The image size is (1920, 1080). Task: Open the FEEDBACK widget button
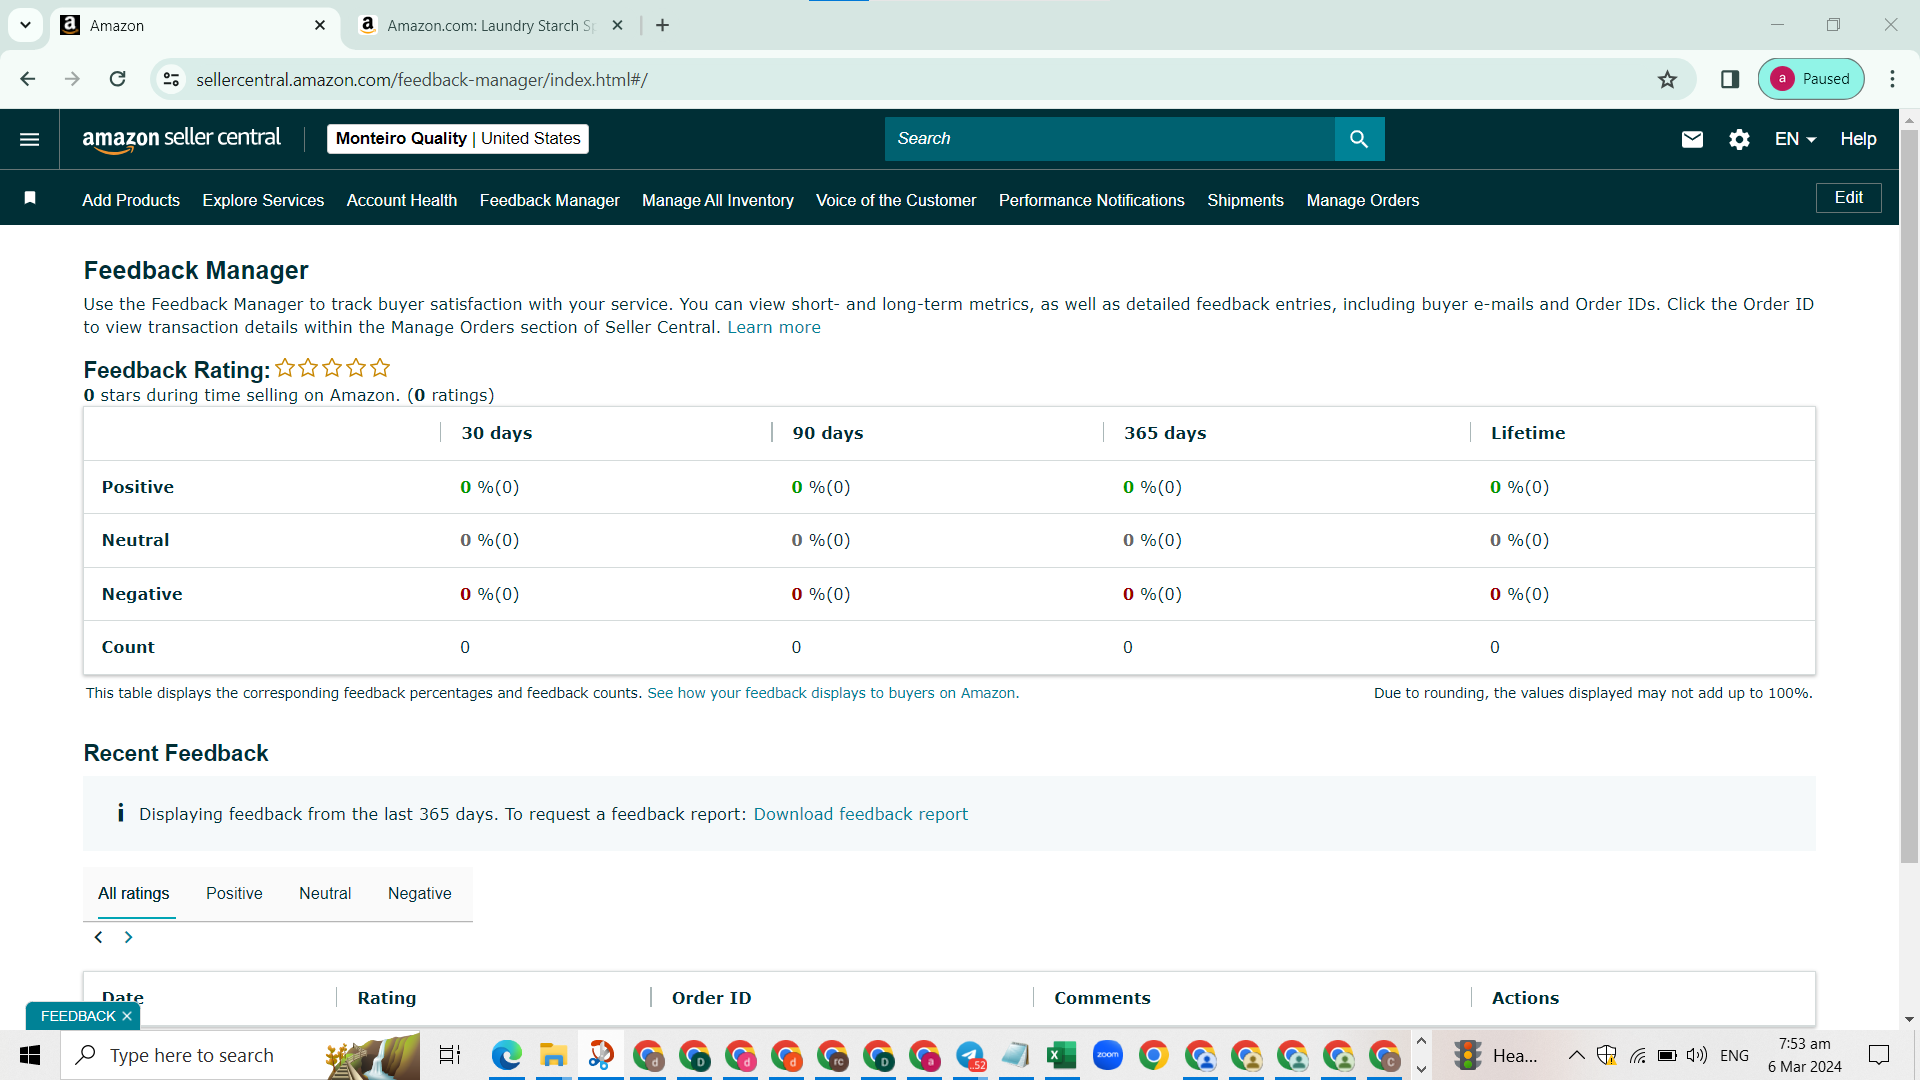pos(78,1016)
